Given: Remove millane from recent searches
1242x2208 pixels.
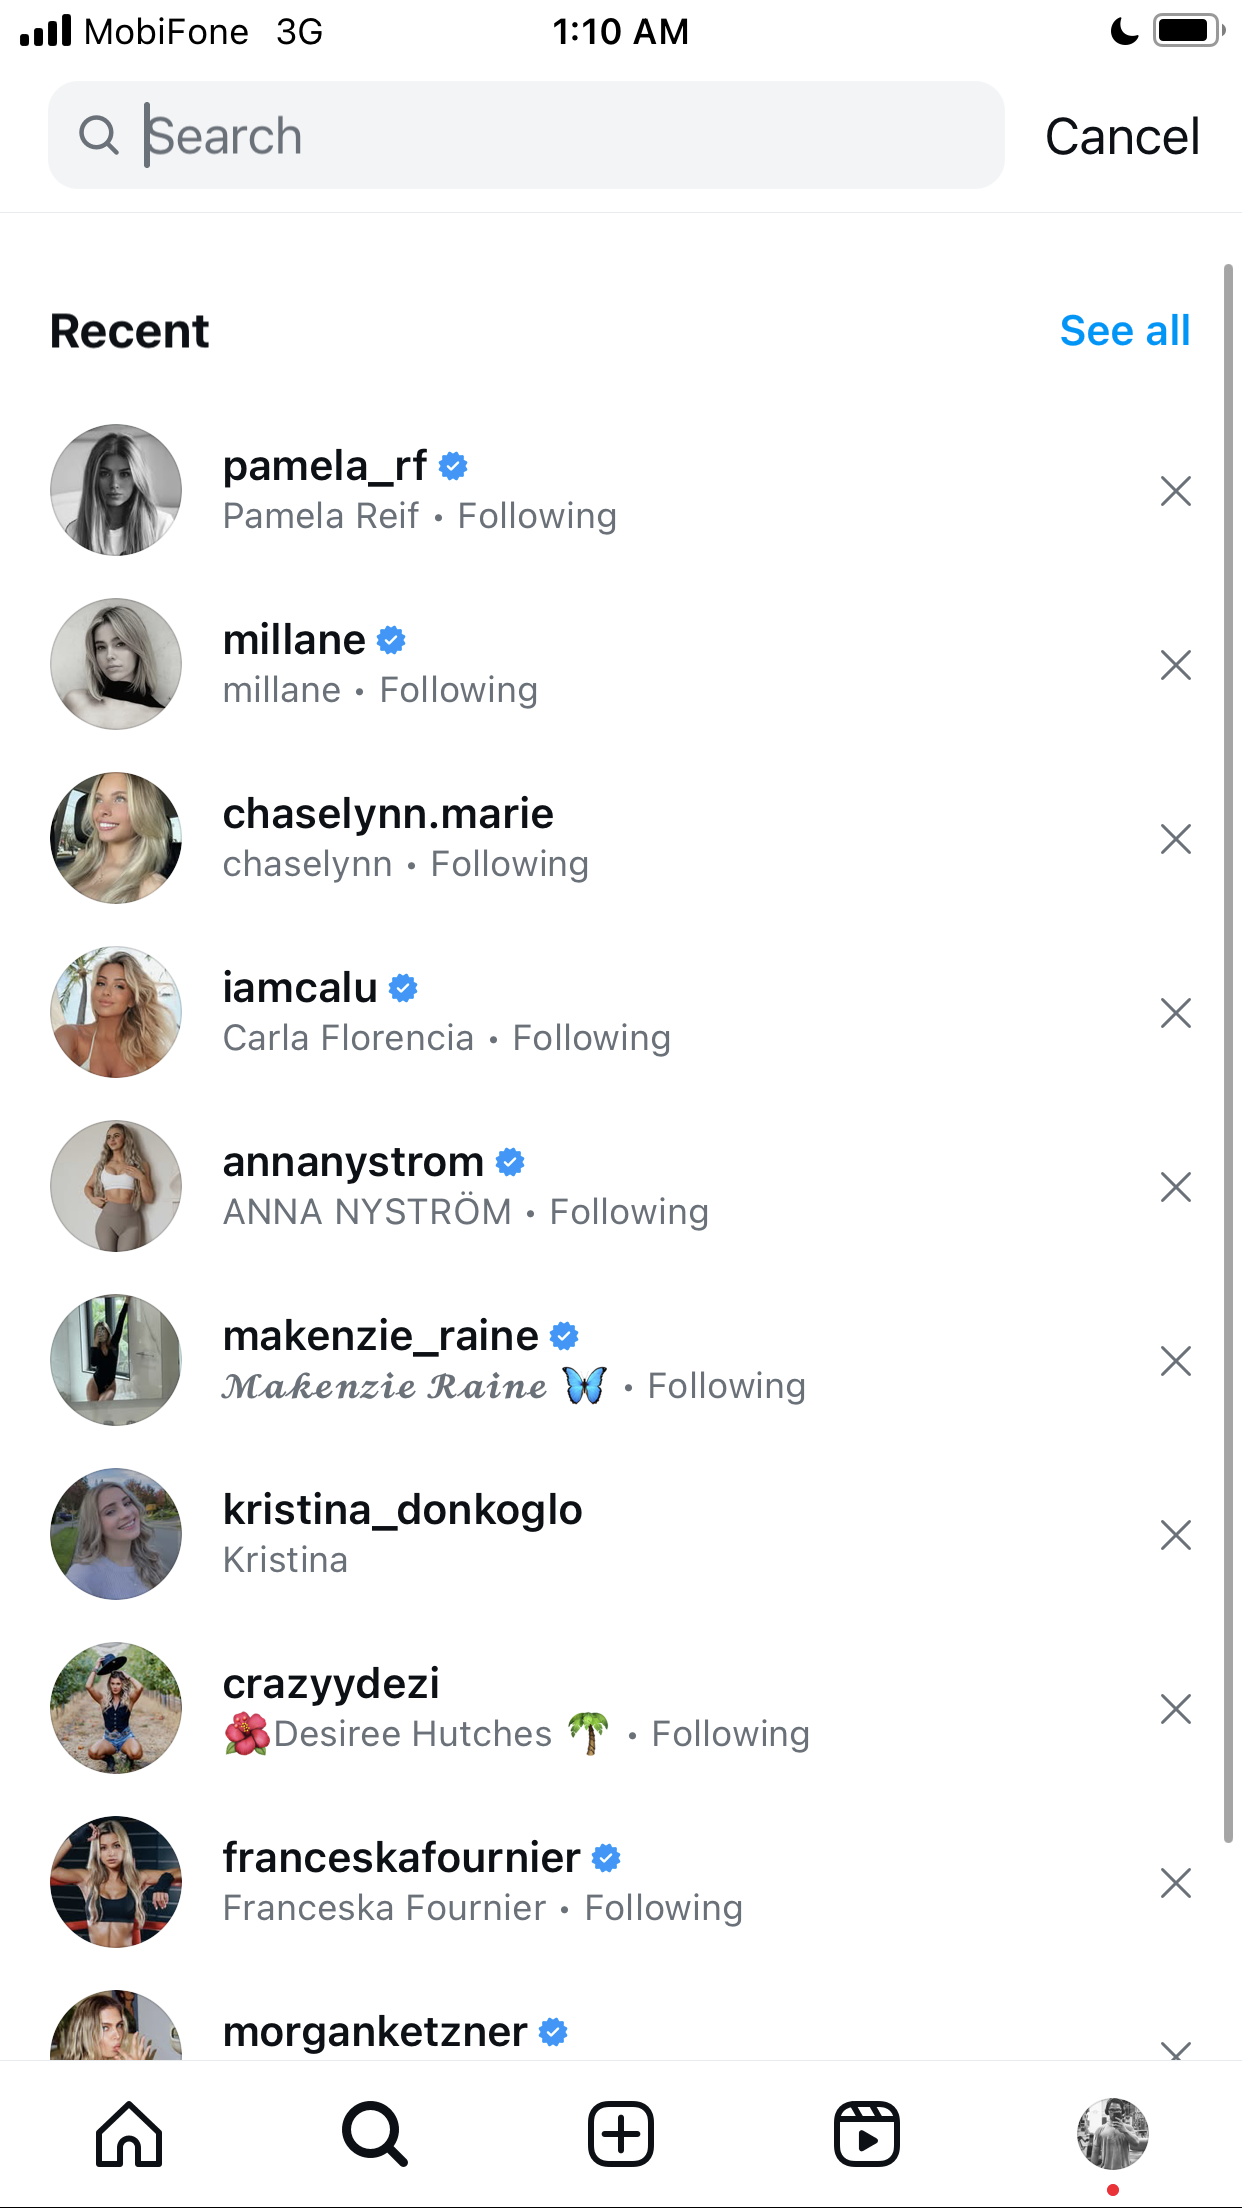Looking at the screenshot, I should pyautogui.click(x=1176, y=665).
